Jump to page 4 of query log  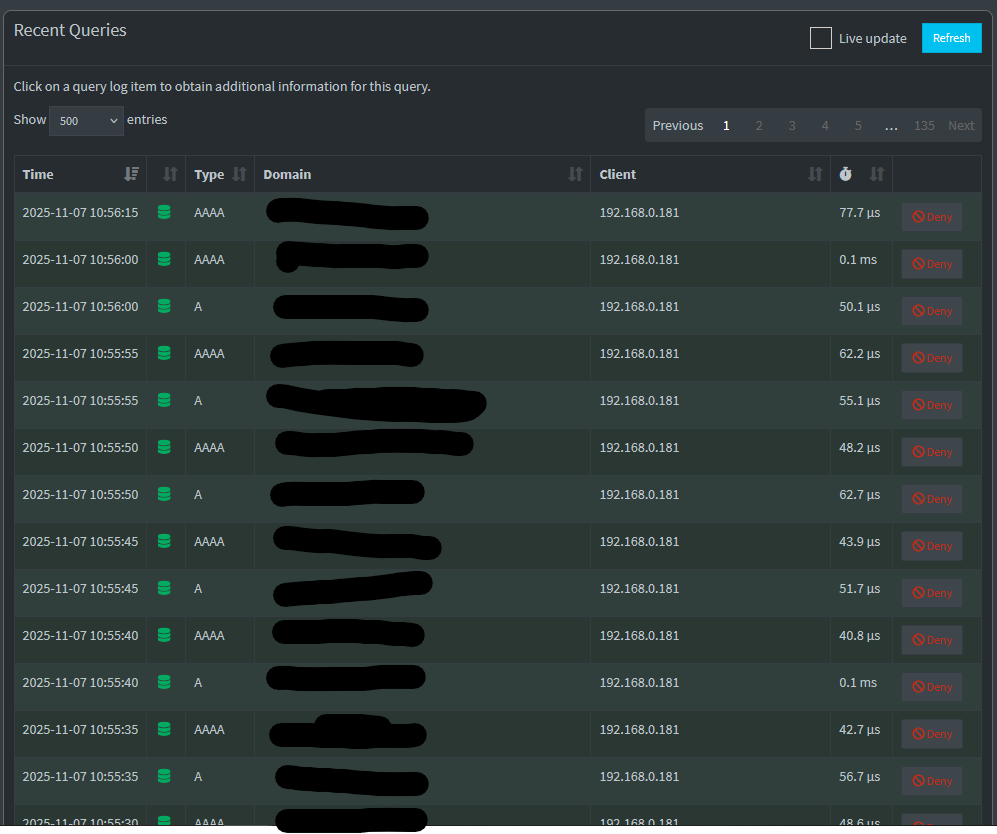(825, 126)
